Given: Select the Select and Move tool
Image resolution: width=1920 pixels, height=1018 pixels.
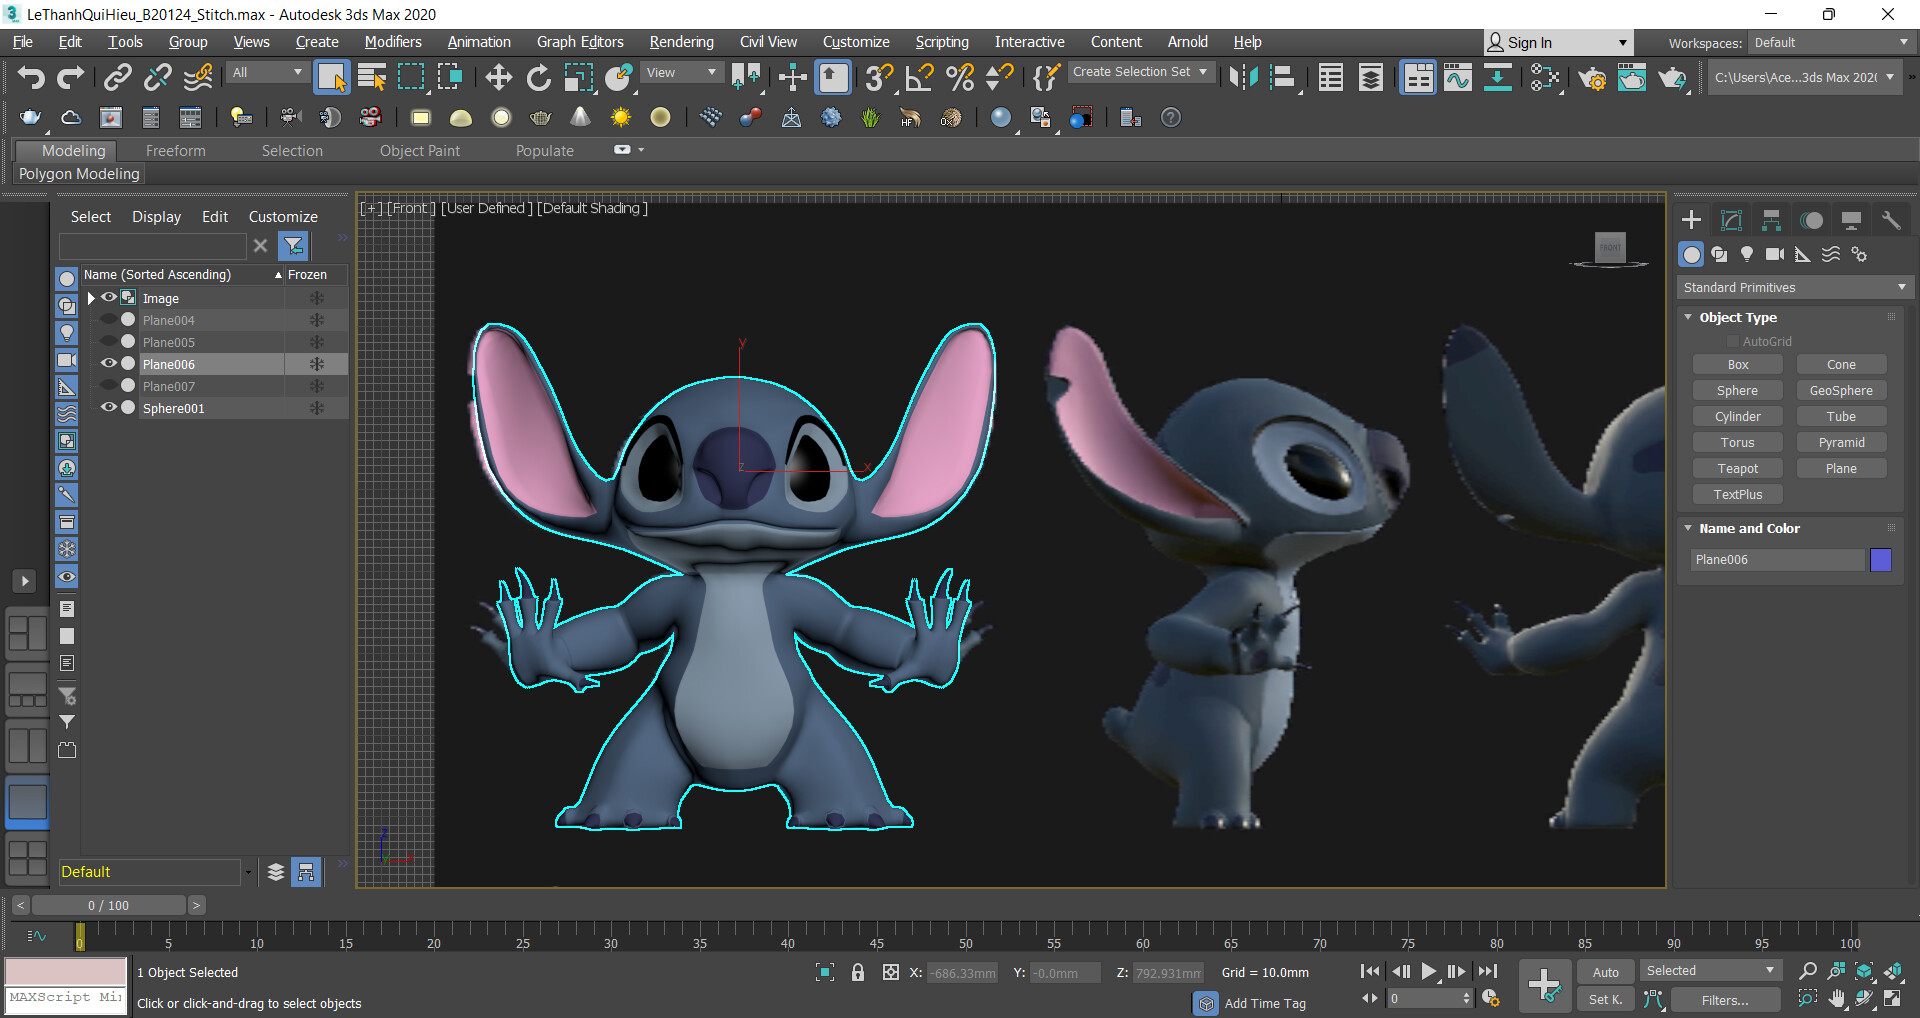Looking at the screenshot, I should point(498,77).
